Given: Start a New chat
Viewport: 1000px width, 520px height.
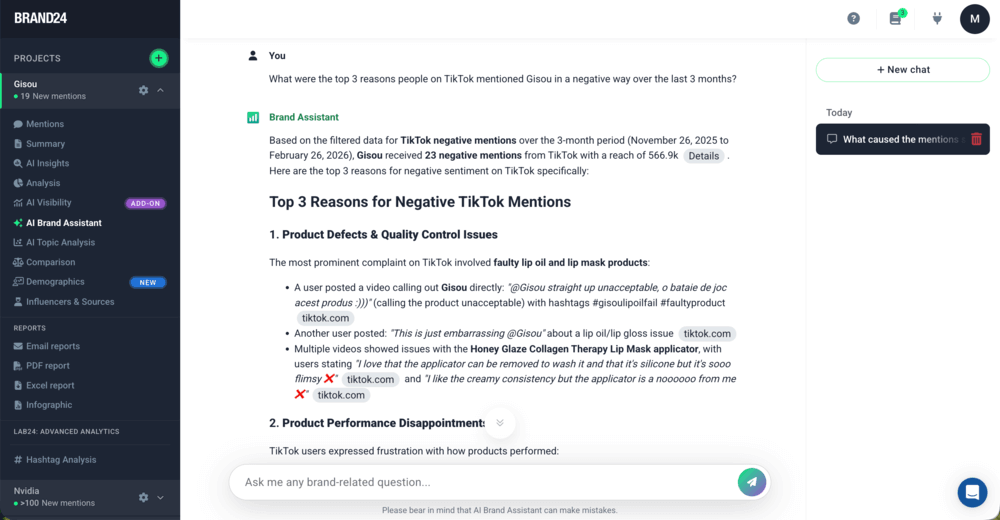Looking at the screenshot, I should (903, 70).
